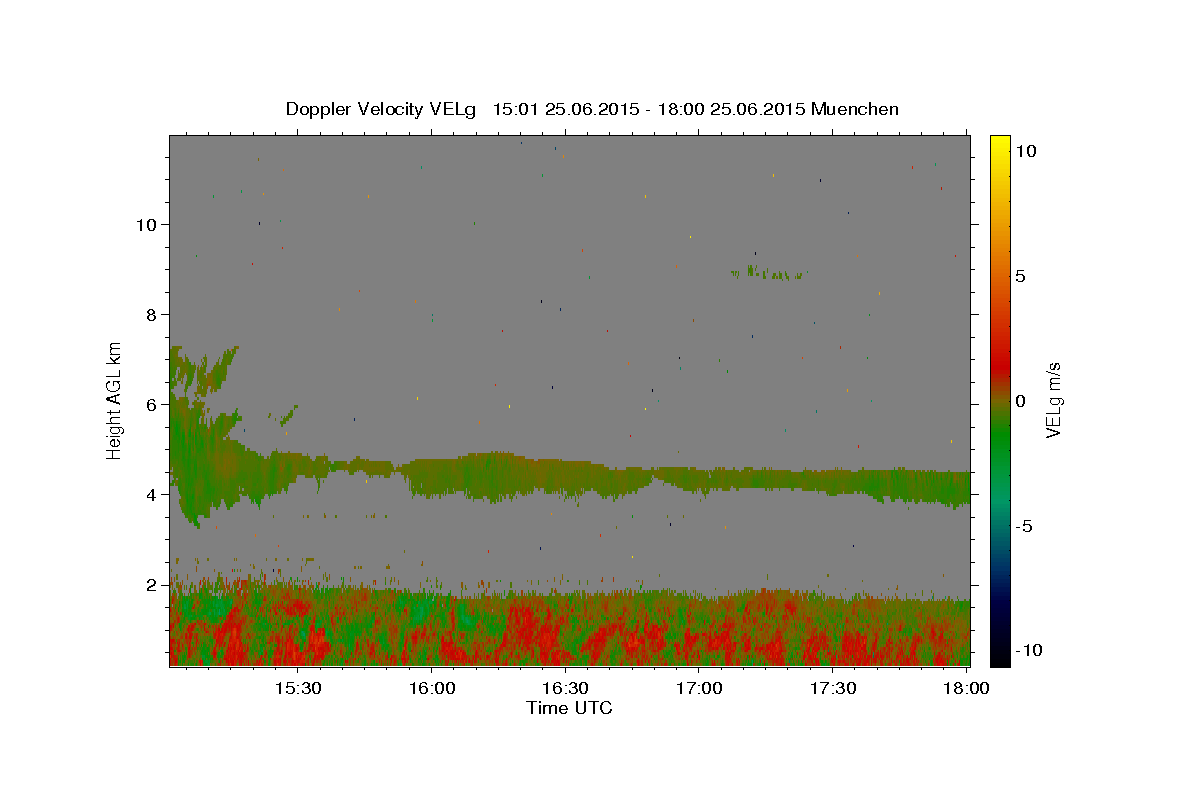Click the boundary layer echoes below 2 km at 16:30
Viewport: 1200px width, 800px height.
click(565, 628)
